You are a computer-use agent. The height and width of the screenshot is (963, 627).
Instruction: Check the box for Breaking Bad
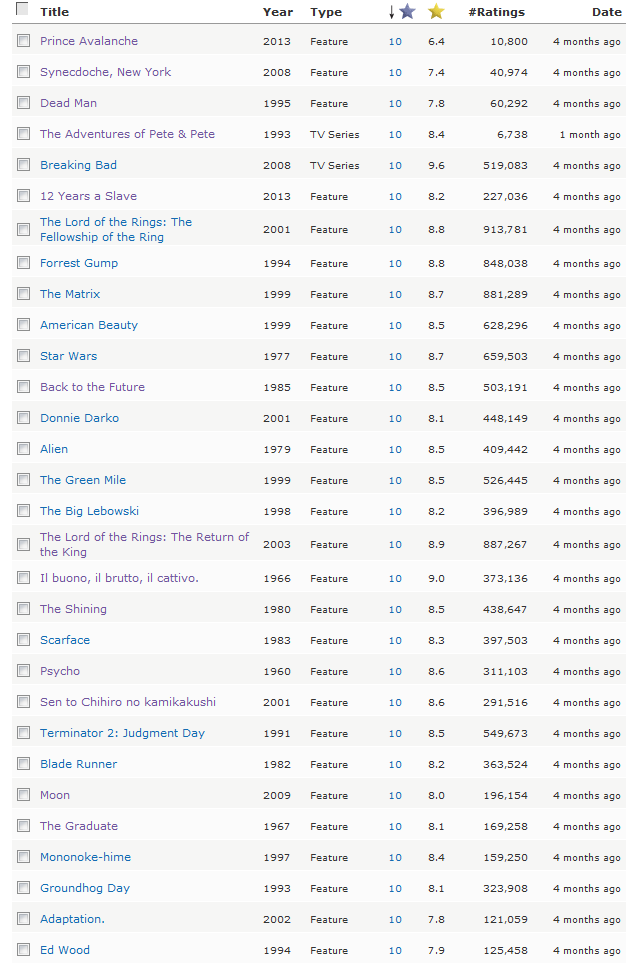click(x=23, y=165)
